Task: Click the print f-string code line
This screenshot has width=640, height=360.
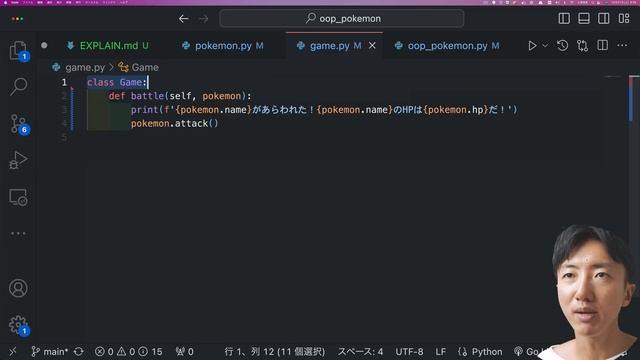Action: (324, 110)
